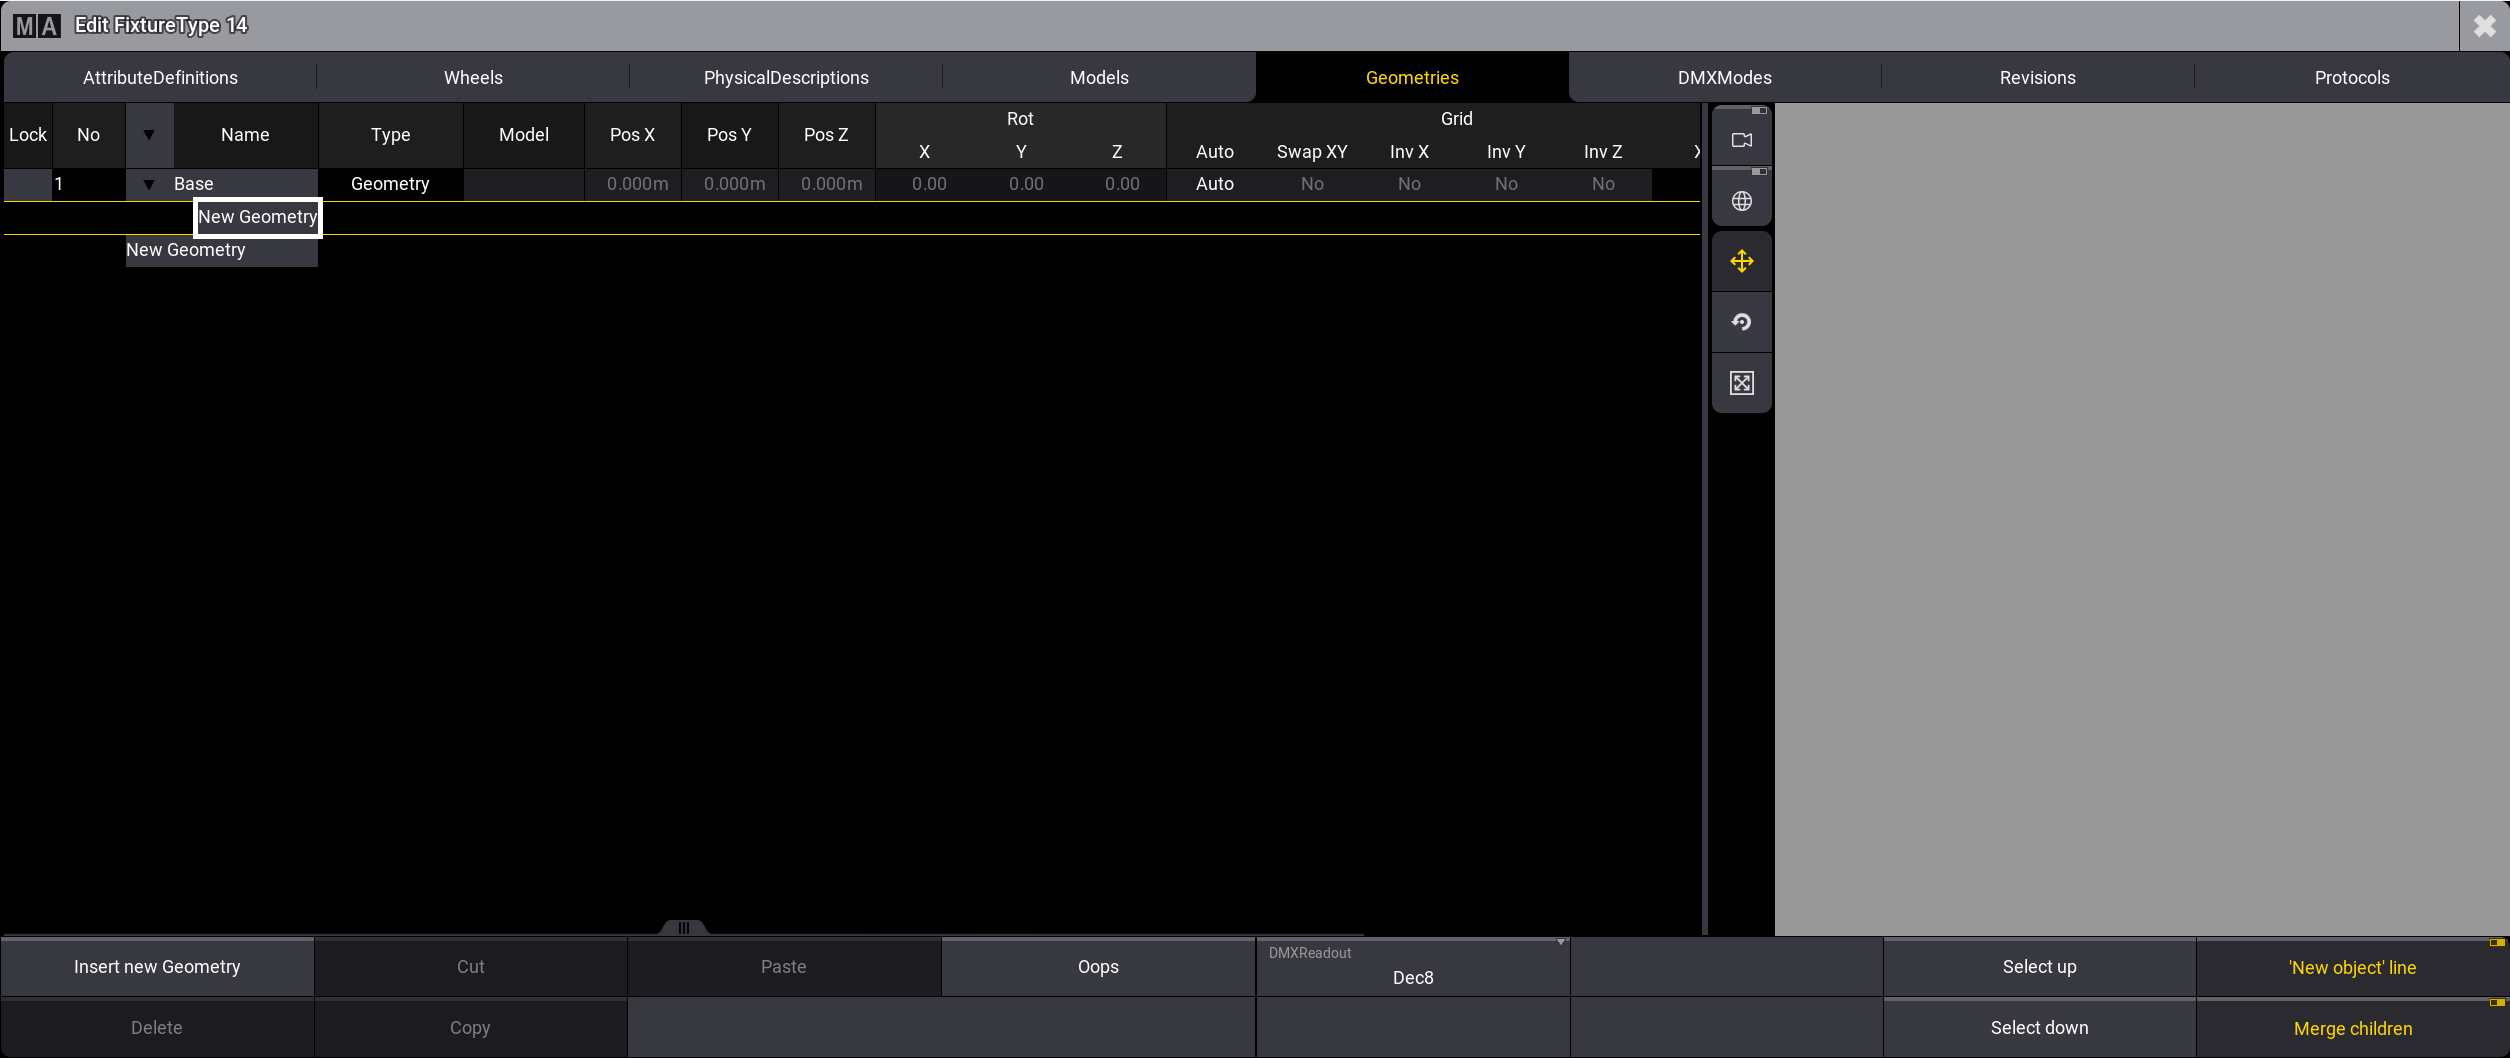Select the highlighted New Geometry entry under Base
The image size is (2510, 1058).
pyautogui.click(x=258, y=217)
